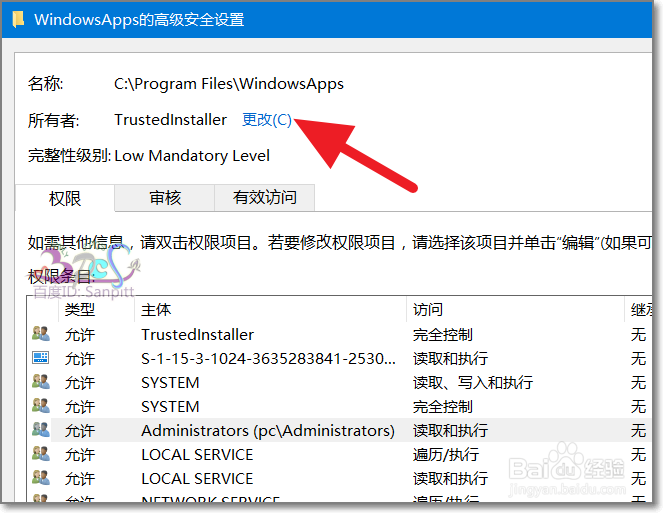This screenshot has height=513, width=663.
Task: Select Administrators (pc\Administrators) entry
Action: tap(268, 431)
